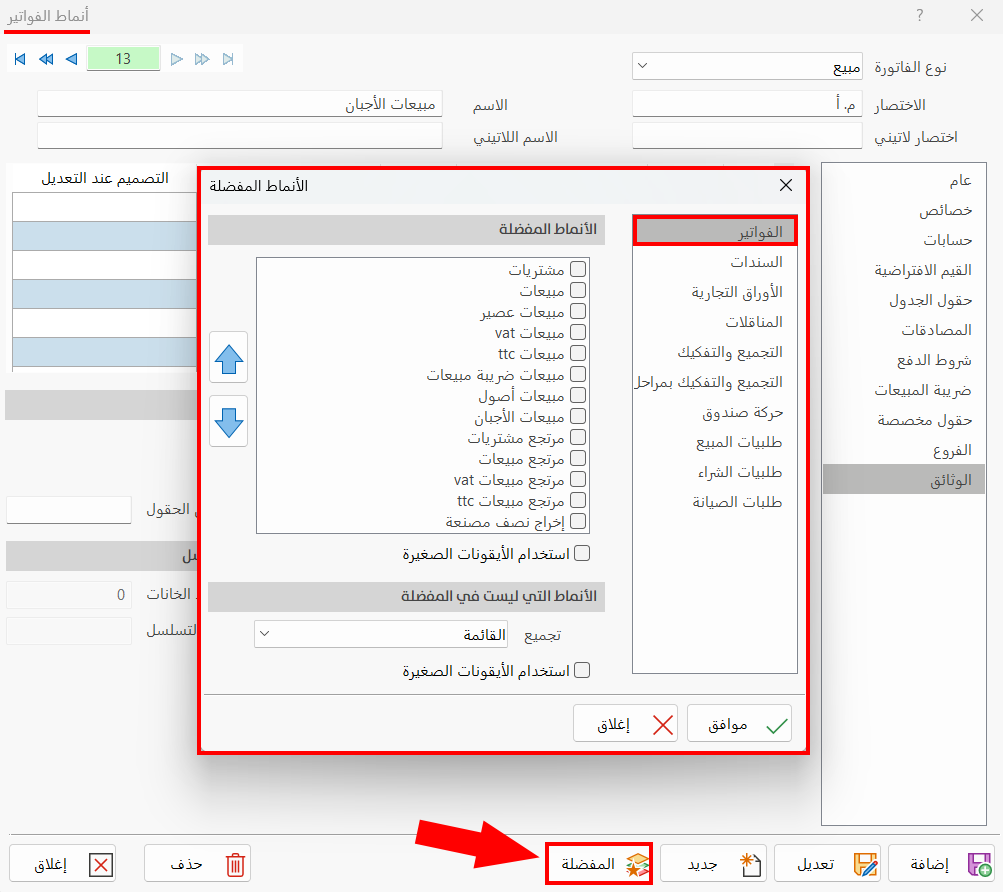Check the مبيعات vat checkbox

578,333
